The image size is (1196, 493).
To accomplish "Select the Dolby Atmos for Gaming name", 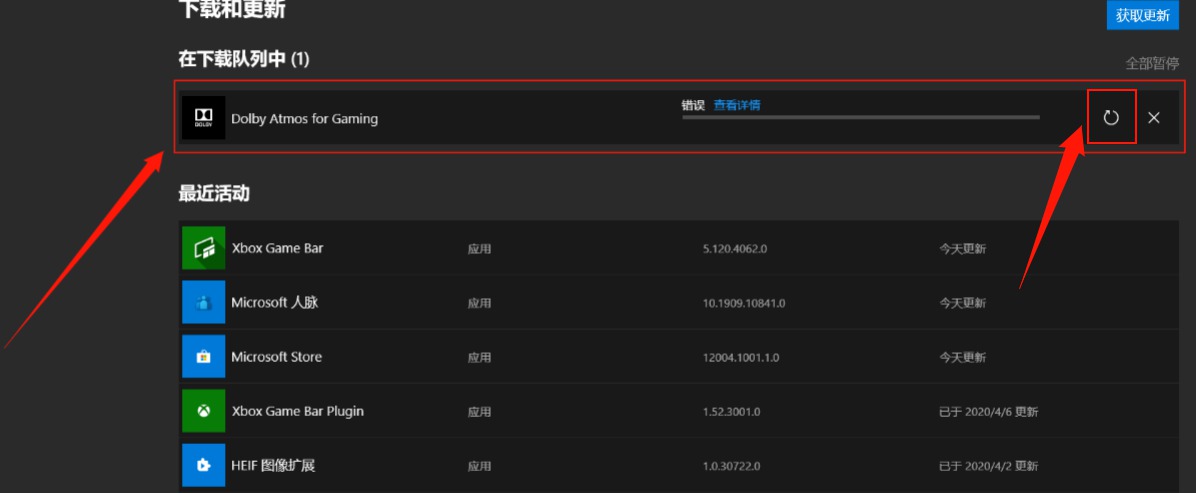I will pyautogui.click(x=304, y=118).
